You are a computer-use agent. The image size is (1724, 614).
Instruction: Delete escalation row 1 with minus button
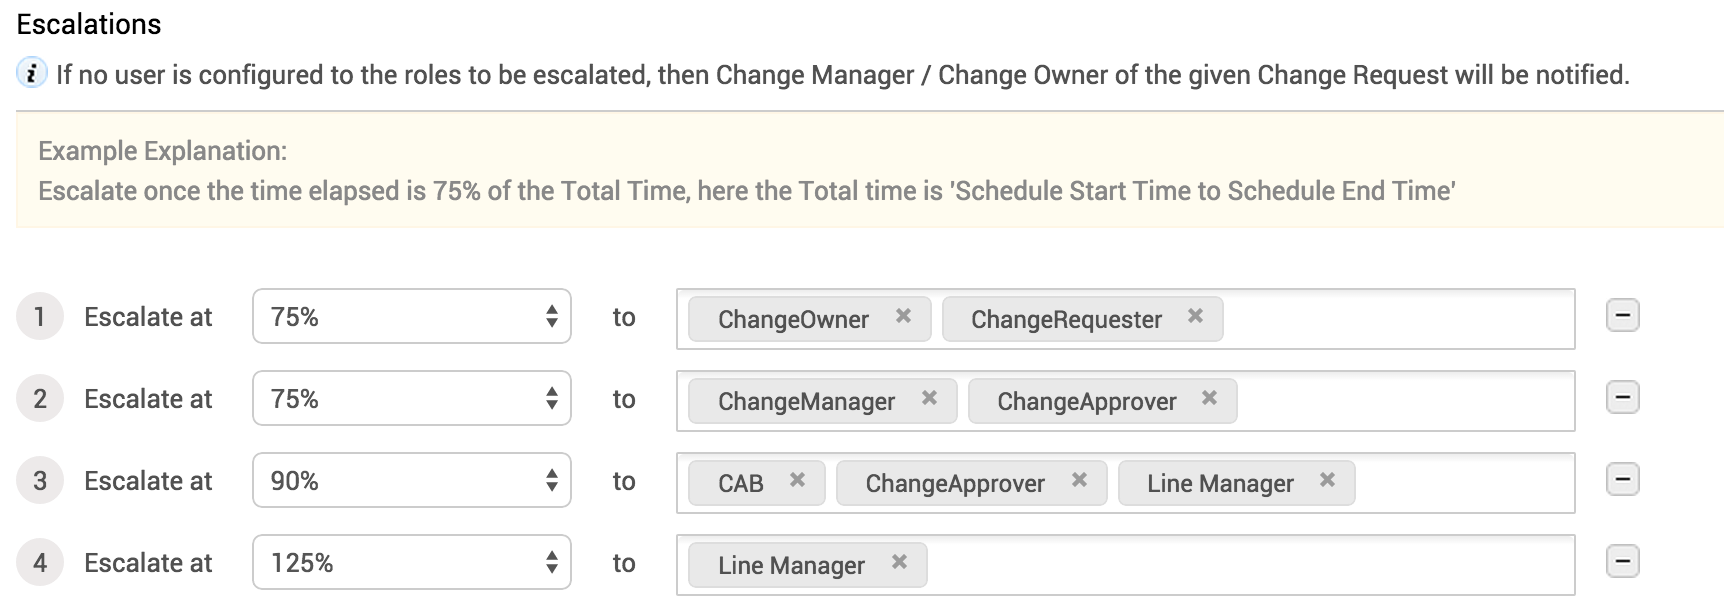click(x=1621, y=316)
